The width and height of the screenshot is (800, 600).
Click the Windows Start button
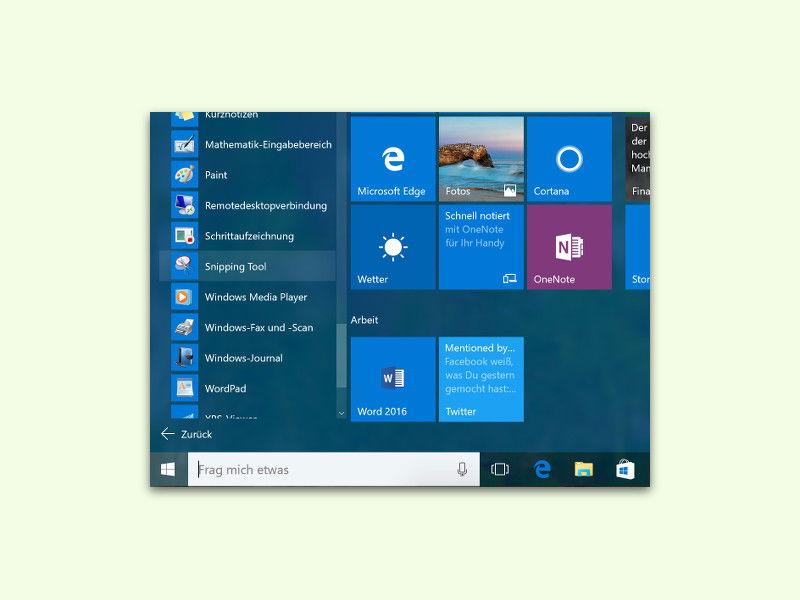(168, 469)
